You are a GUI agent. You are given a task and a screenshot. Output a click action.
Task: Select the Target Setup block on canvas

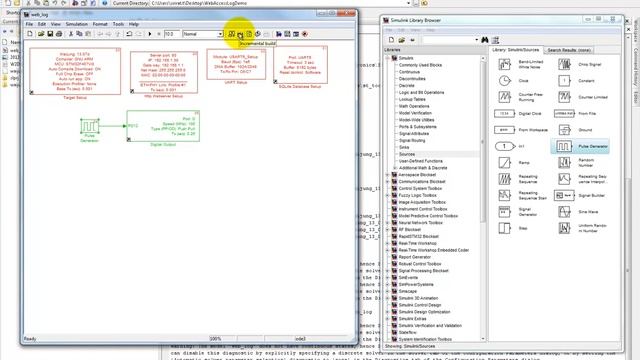tap(75, 71)
